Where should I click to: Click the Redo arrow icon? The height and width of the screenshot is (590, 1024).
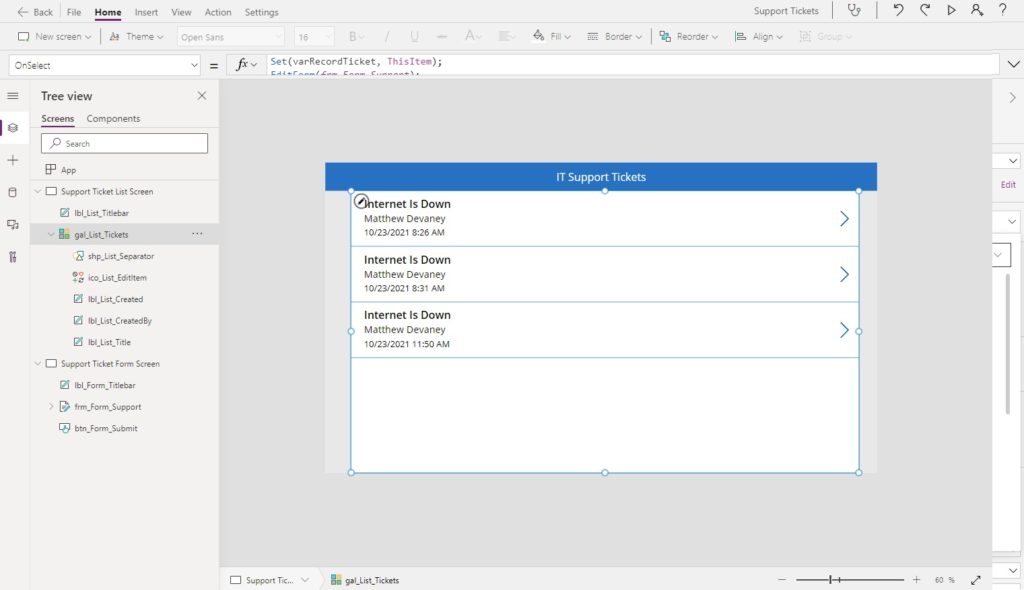tap(925, 10)
